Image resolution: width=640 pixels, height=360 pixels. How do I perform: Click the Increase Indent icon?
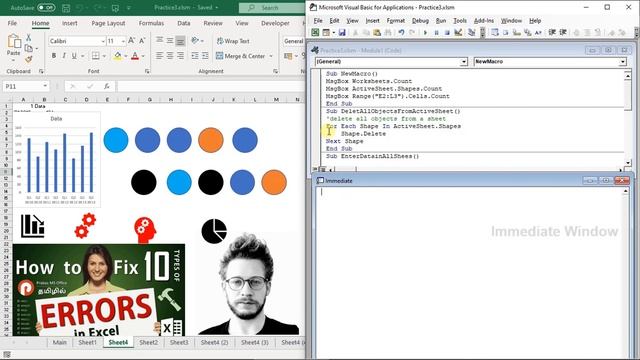point(205,56)
